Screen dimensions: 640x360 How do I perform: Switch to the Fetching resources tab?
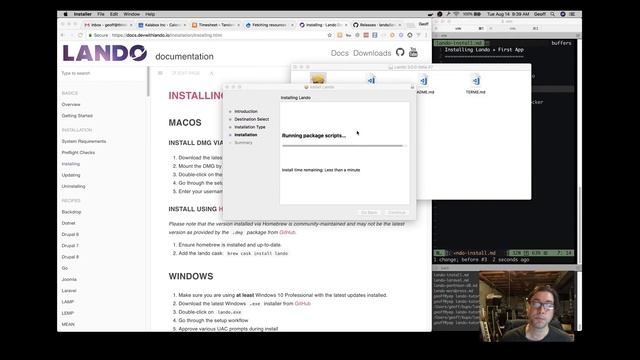[x=269, y=25]
